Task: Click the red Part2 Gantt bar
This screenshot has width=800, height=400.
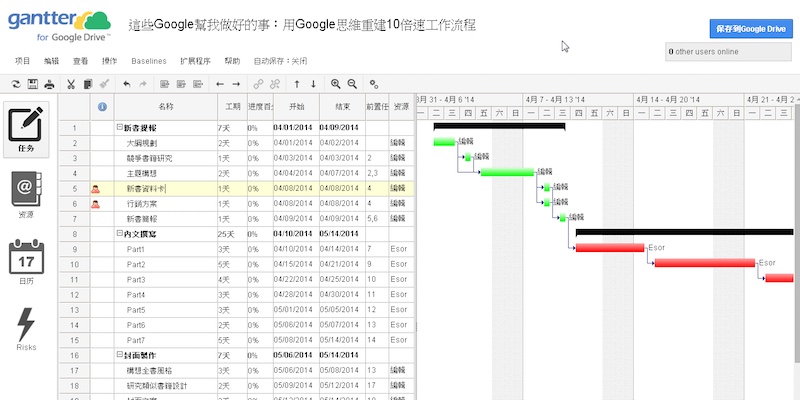Action: click(x=705, y=263)
